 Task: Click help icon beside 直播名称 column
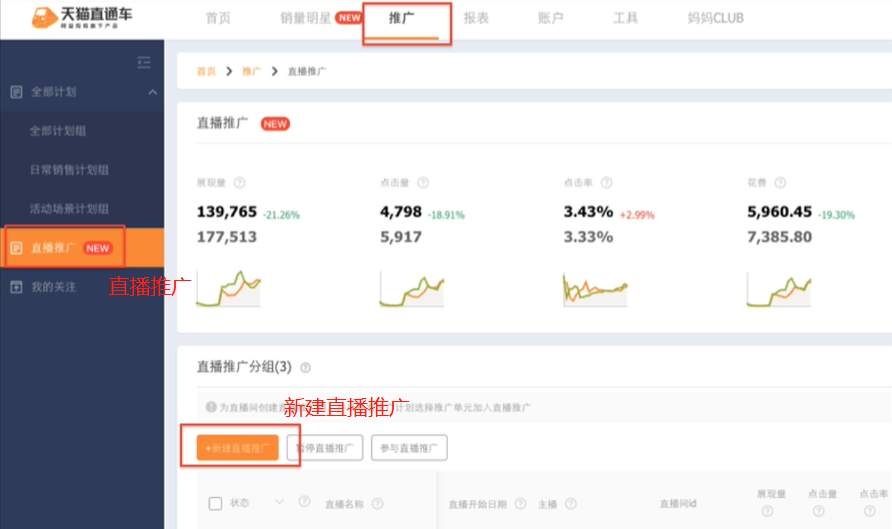click(377, 504)
